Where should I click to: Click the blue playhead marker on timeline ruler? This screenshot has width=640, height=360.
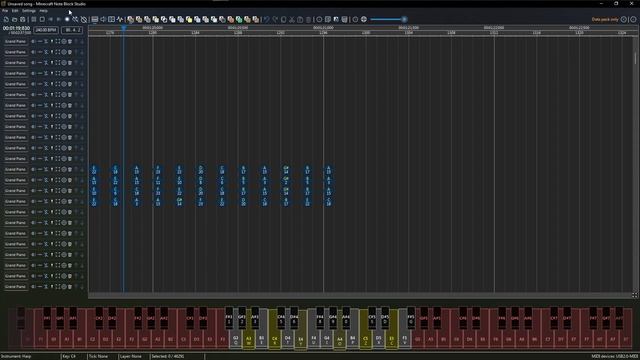(x=123, y=28)
